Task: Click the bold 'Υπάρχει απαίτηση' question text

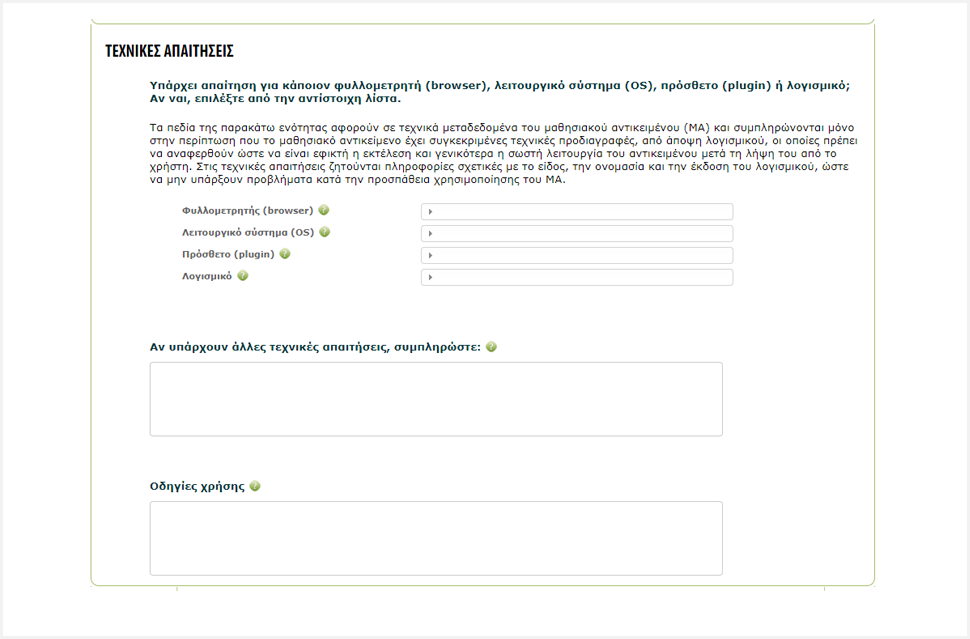Action: [x=499, y=86]
